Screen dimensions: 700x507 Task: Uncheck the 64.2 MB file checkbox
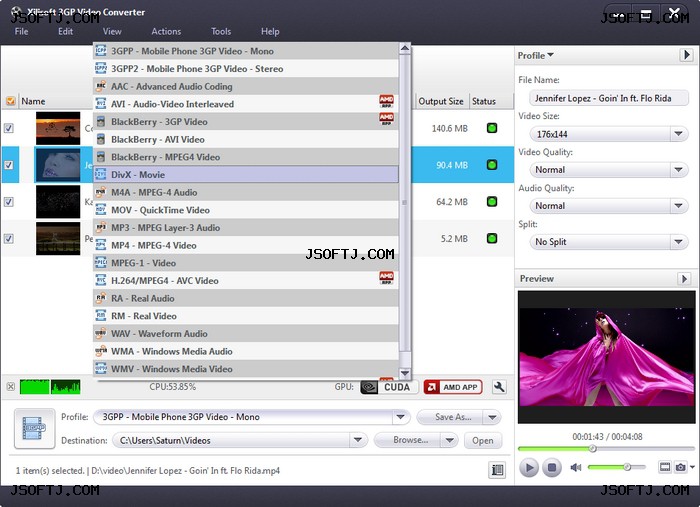(8, 202)
